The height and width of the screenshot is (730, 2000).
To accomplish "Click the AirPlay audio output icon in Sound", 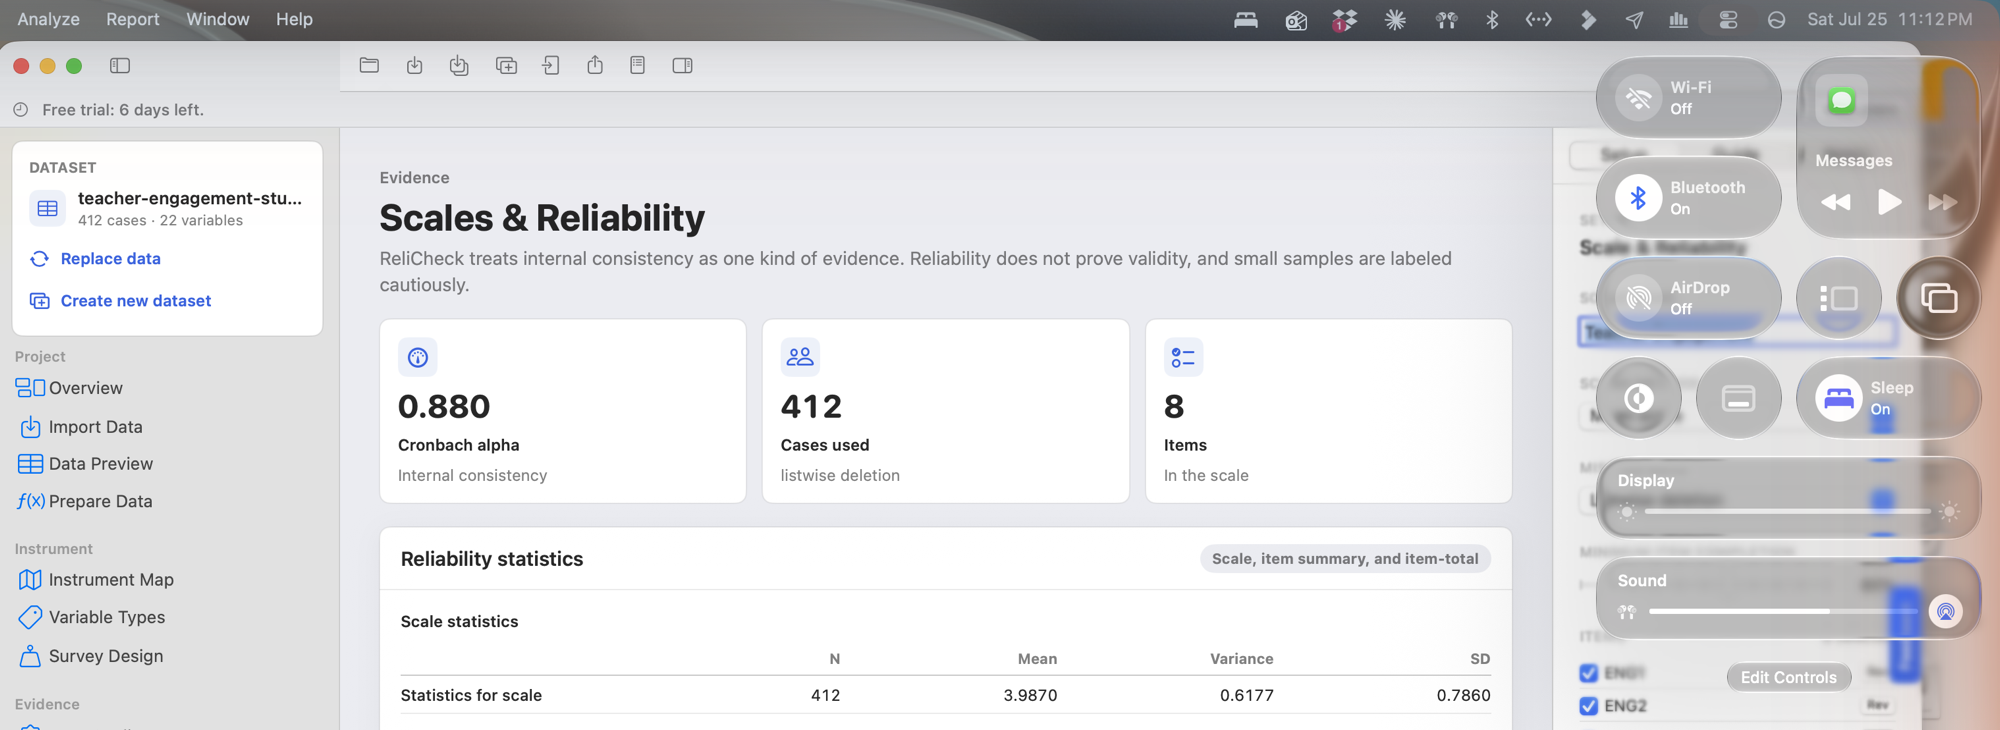I will 1946,611.
